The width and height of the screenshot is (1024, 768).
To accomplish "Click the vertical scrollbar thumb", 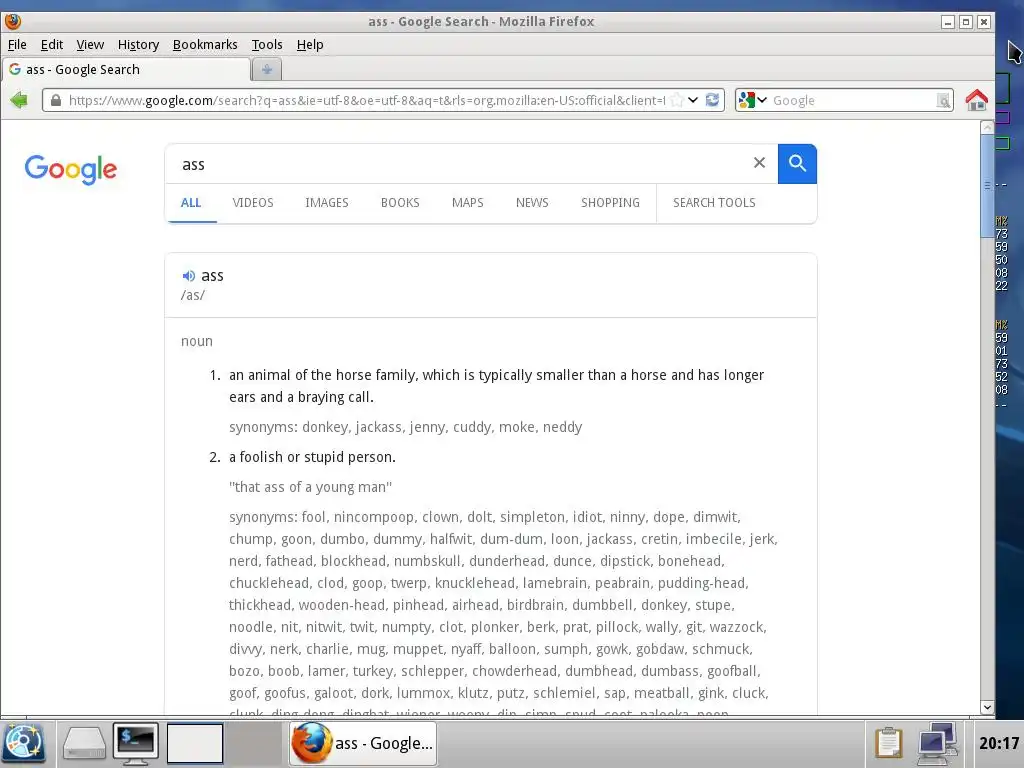I will tap(987, 186).
